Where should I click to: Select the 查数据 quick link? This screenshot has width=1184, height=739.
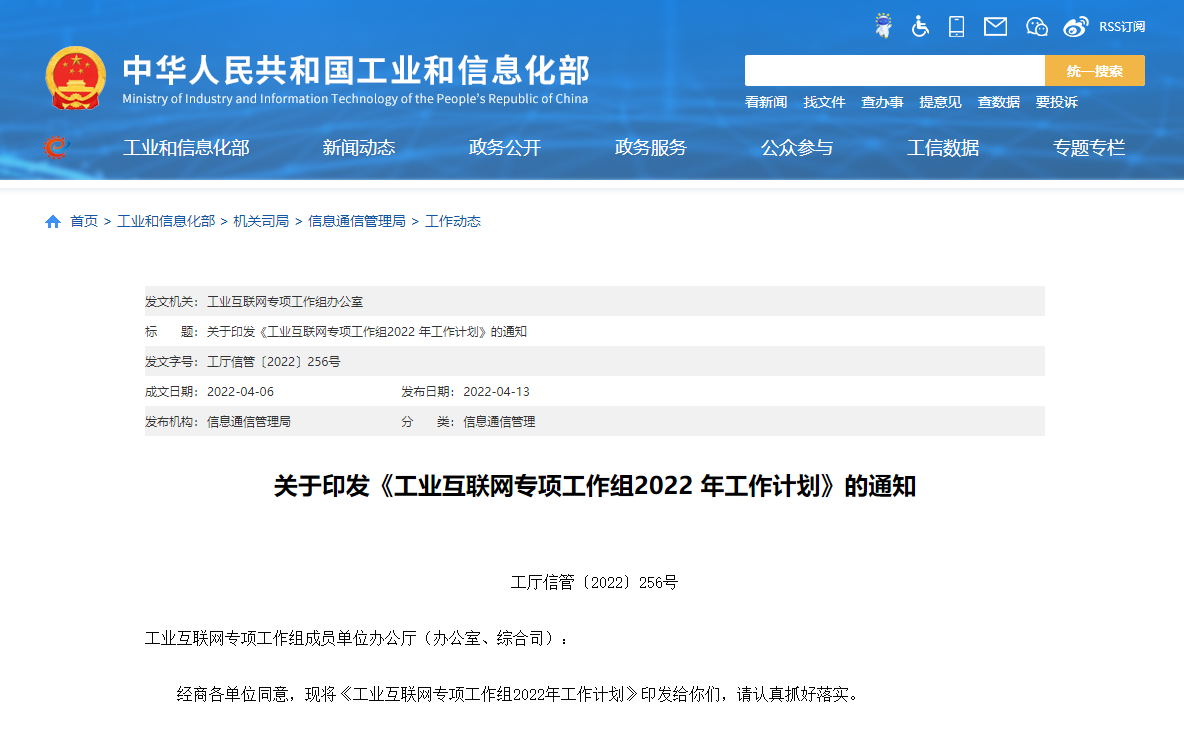pyautogui.click(x=998, y=102)
